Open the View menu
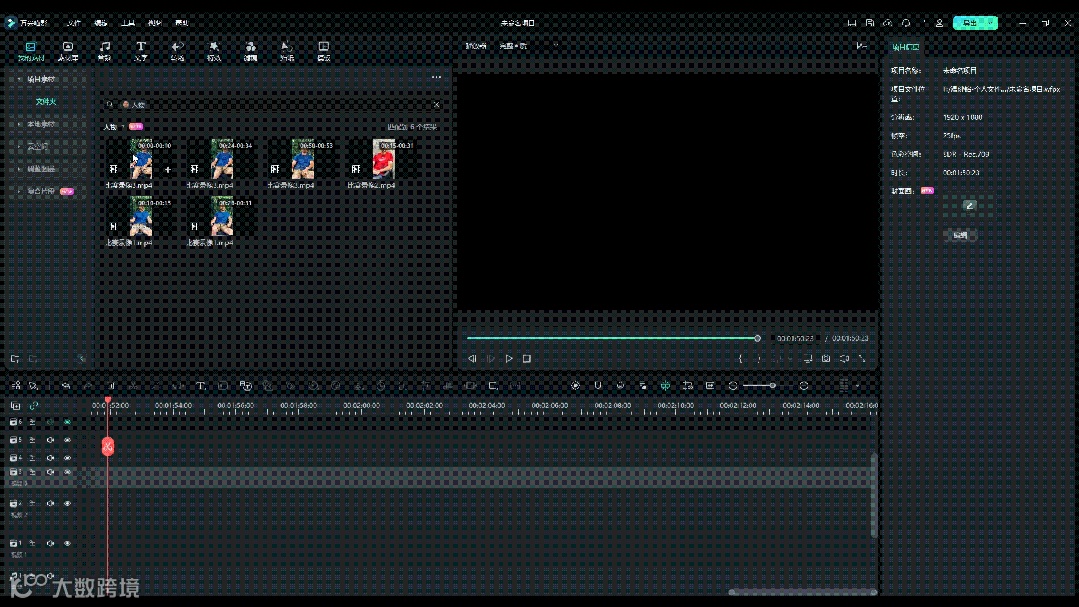 (x=155, y=23)
